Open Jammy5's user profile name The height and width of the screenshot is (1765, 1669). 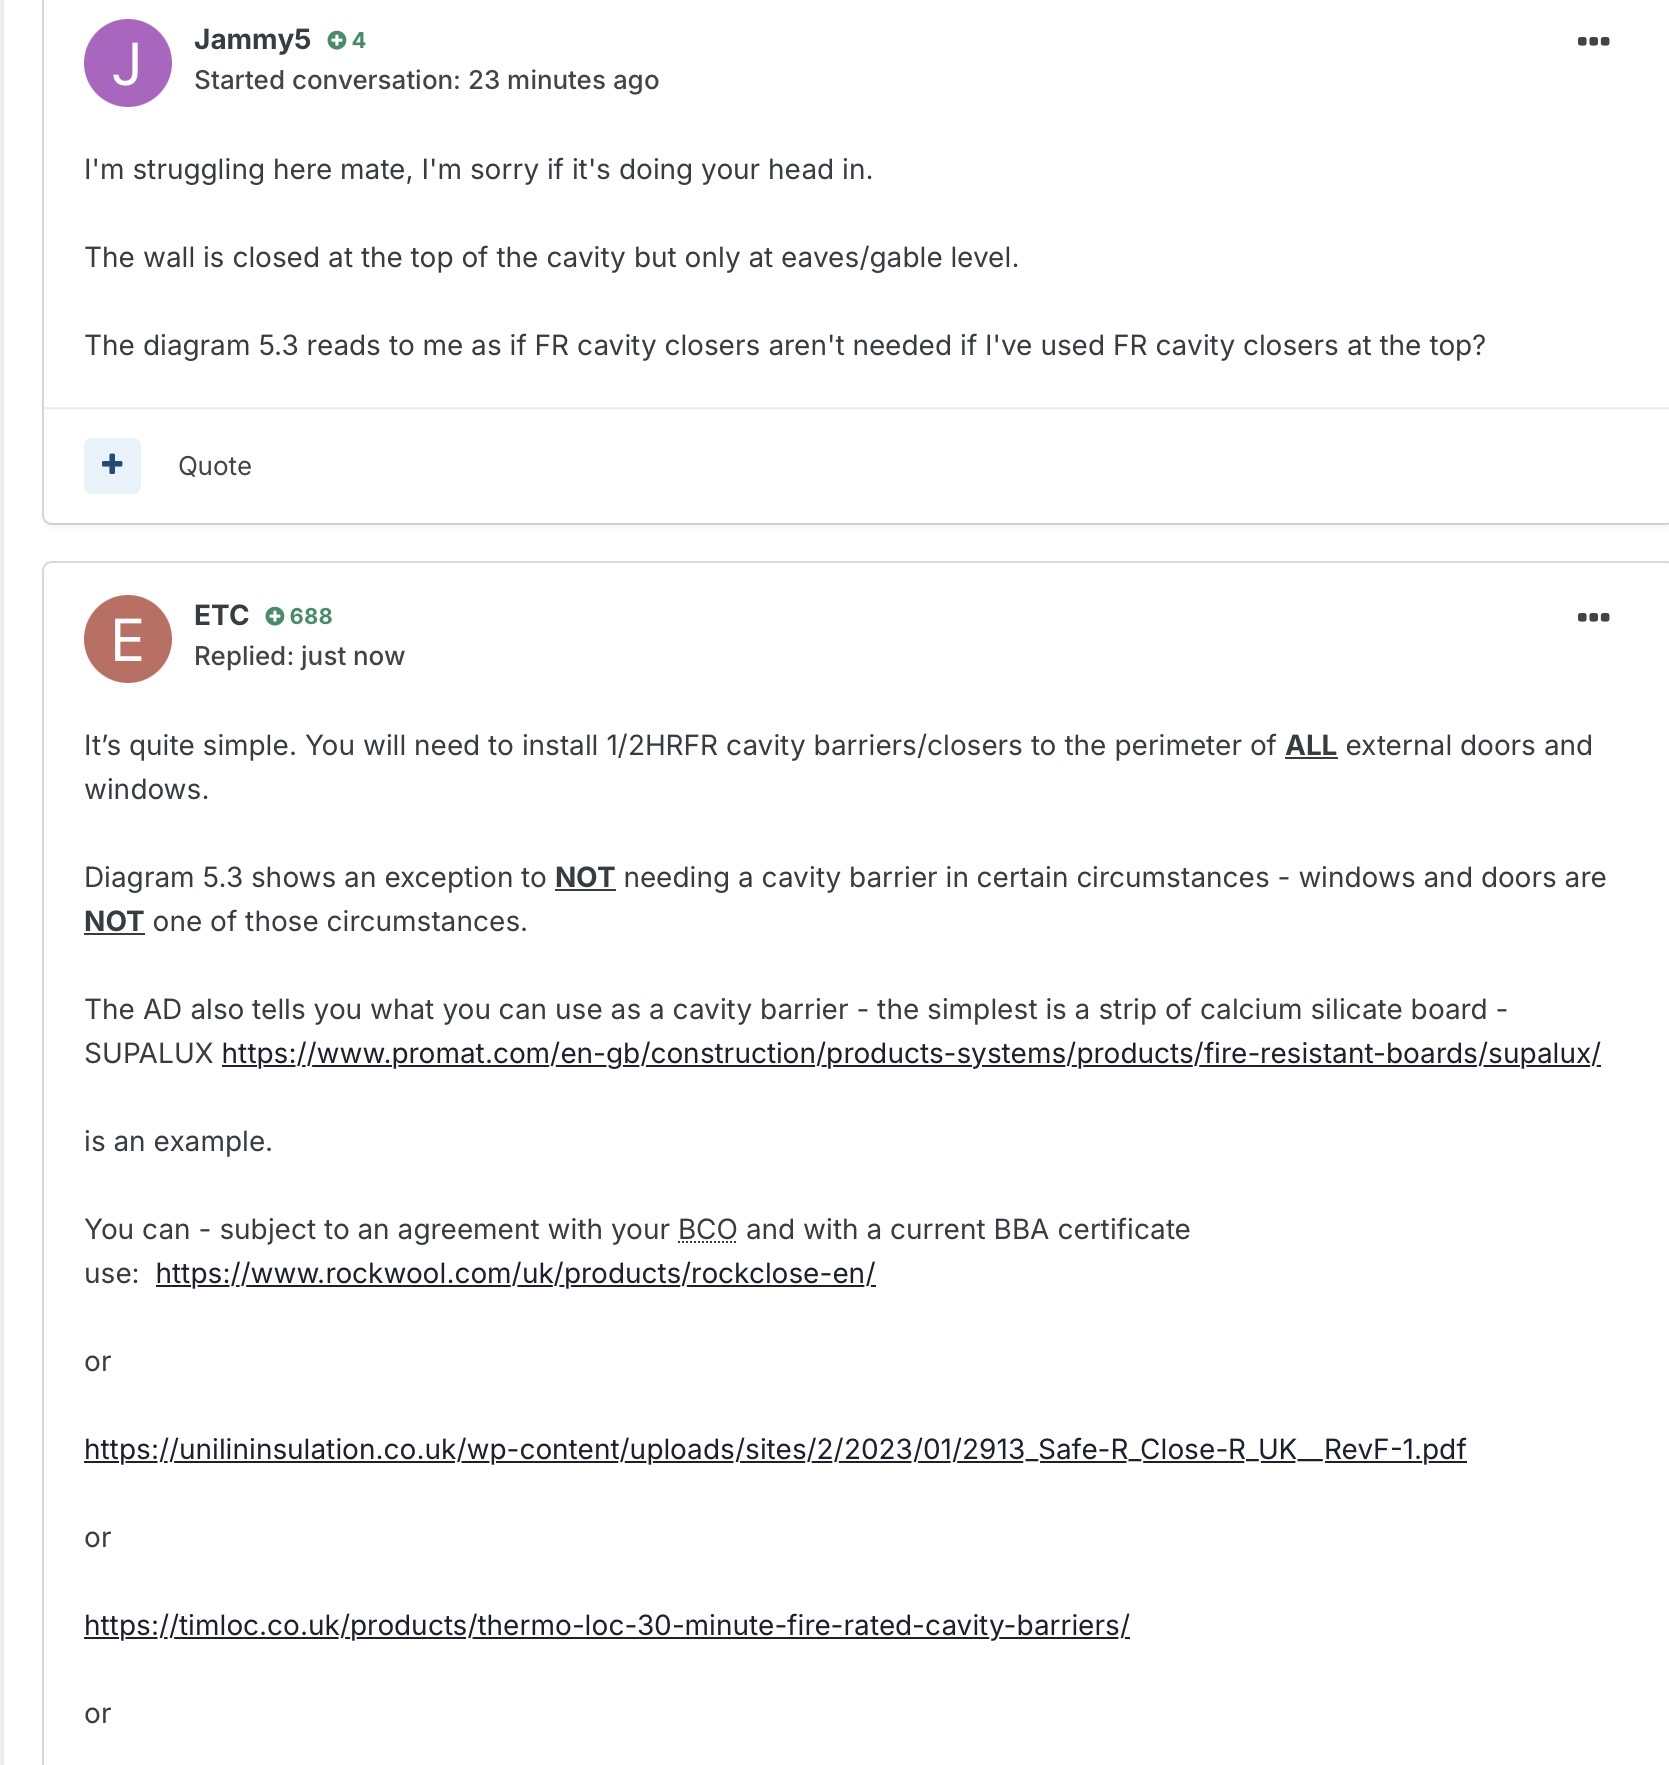pos(252,39)
